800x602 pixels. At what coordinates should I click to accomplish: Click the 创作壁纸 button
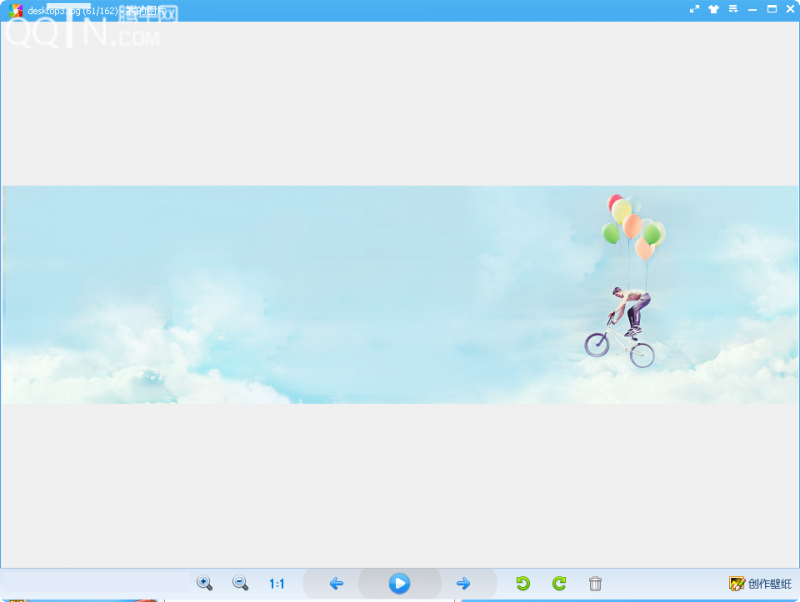[x=760, y=583]
